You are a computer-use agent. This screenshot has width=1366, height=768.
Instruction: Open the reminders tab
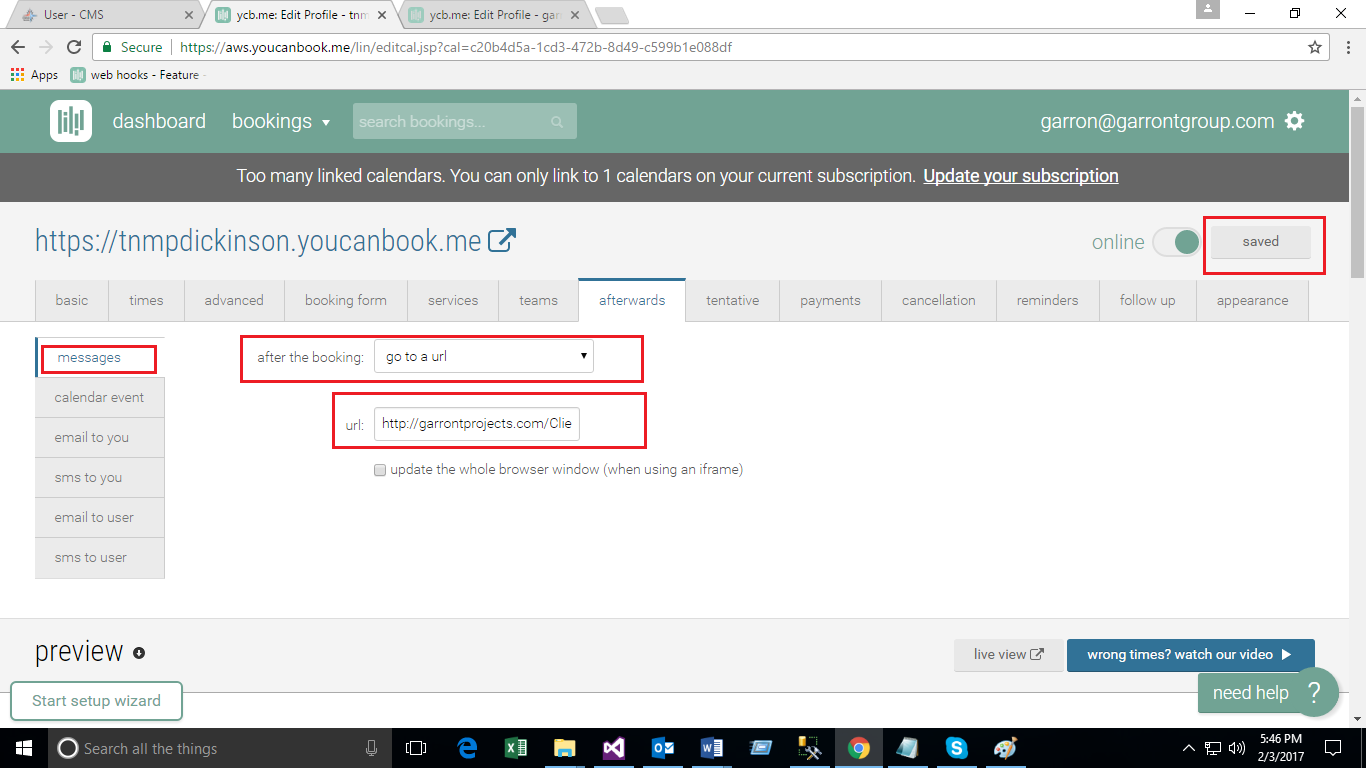[1047, 300]
